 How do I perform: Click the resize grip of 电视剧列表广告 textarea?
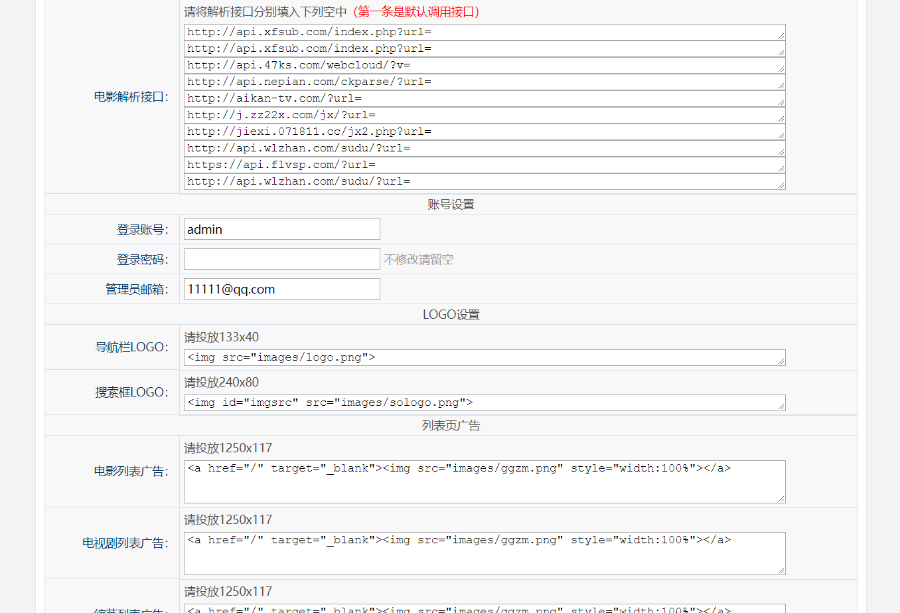[781, 570]
